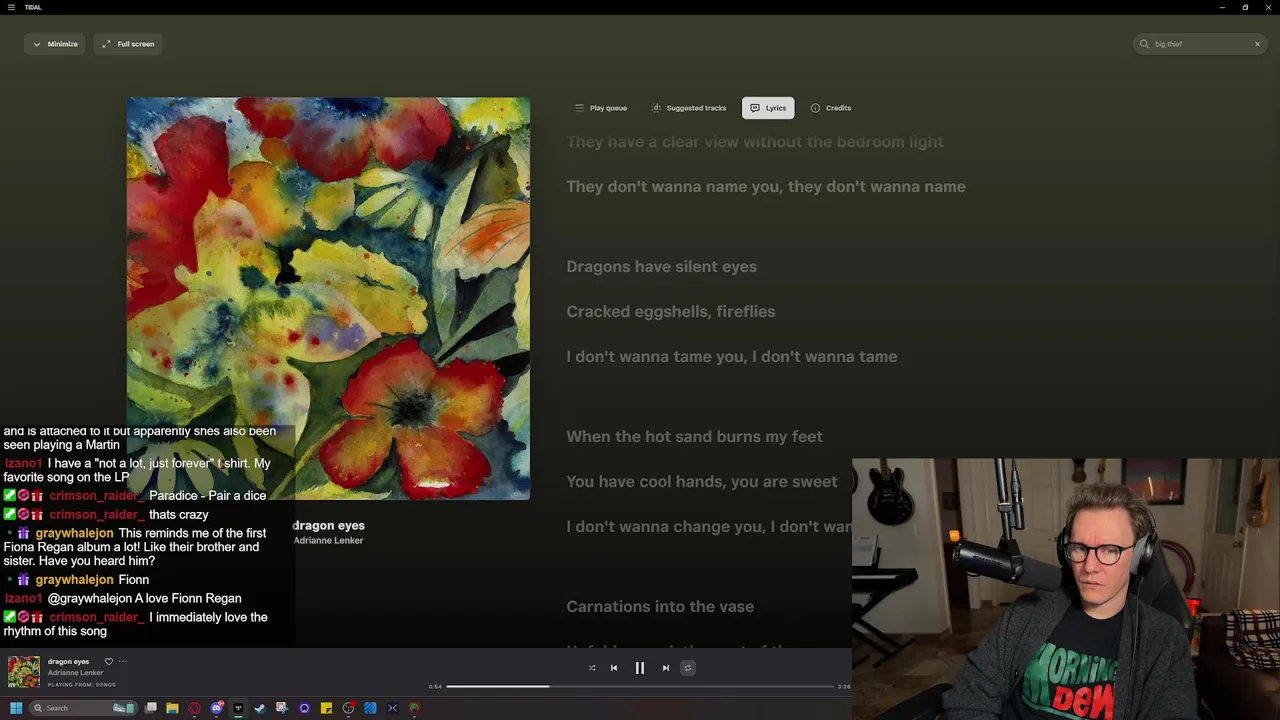
Task: Open Task View from taskbar
Action: pos(151,708)
